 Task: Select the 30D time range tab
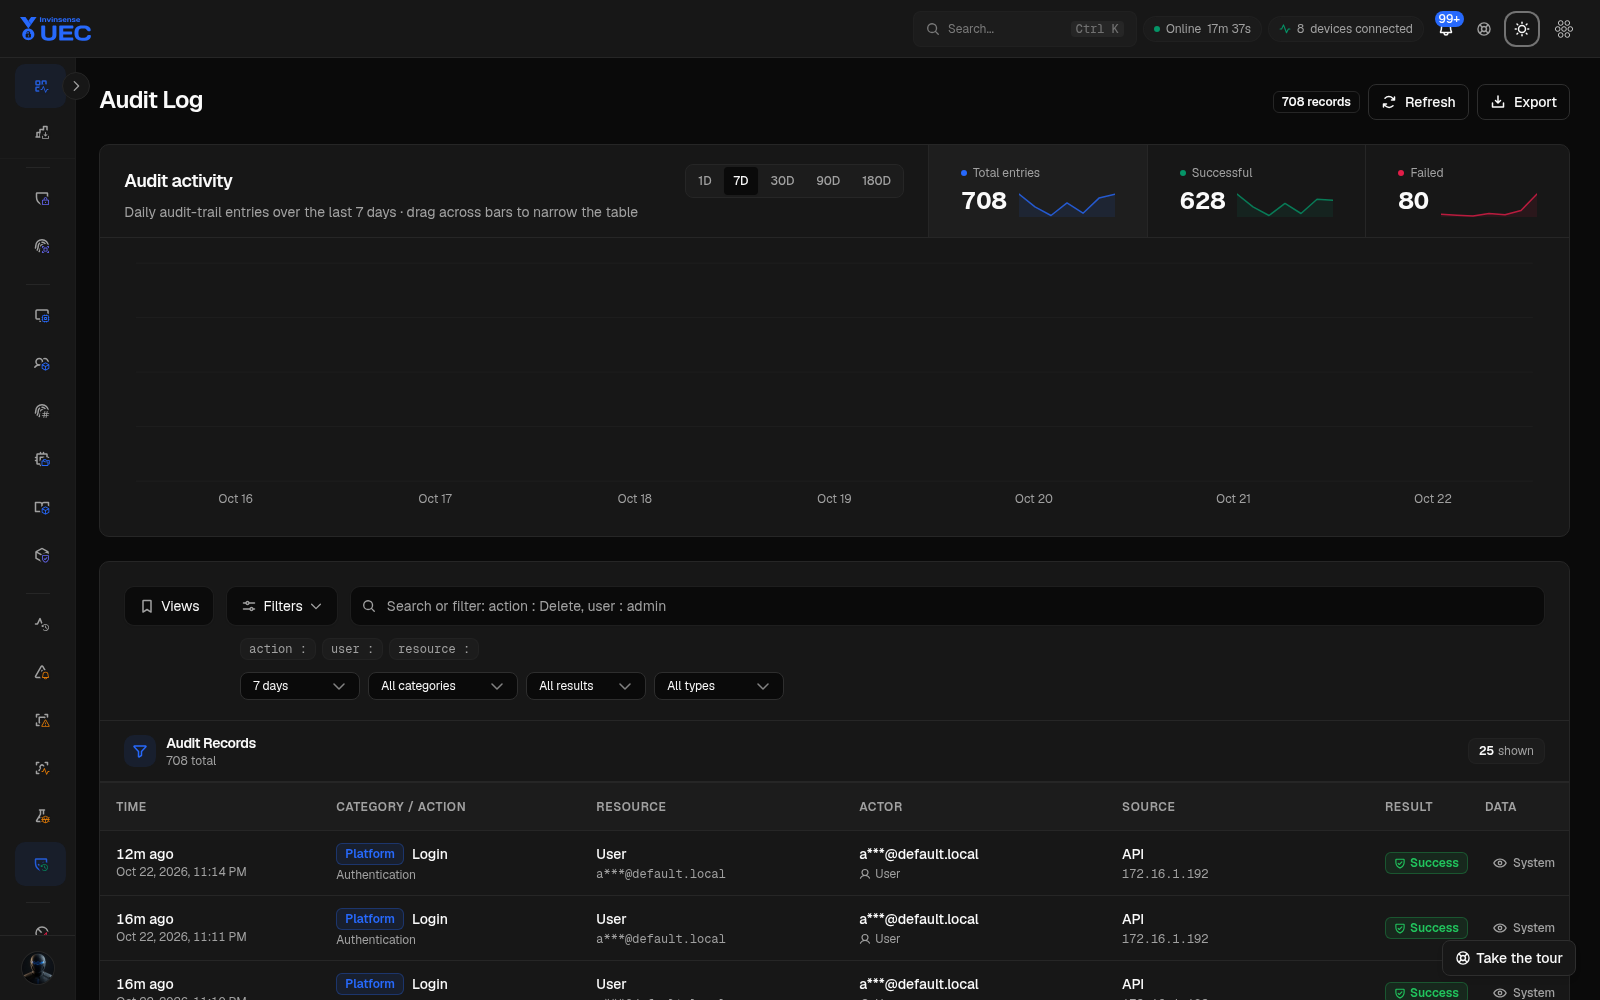[782, 181]
